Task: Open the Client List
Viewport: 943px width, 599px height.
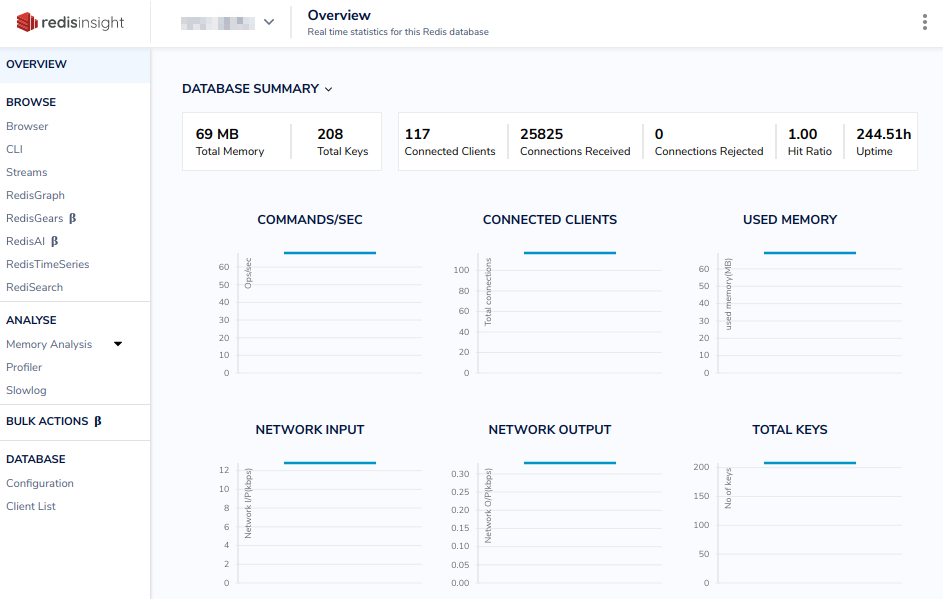Action: (32, 506)
